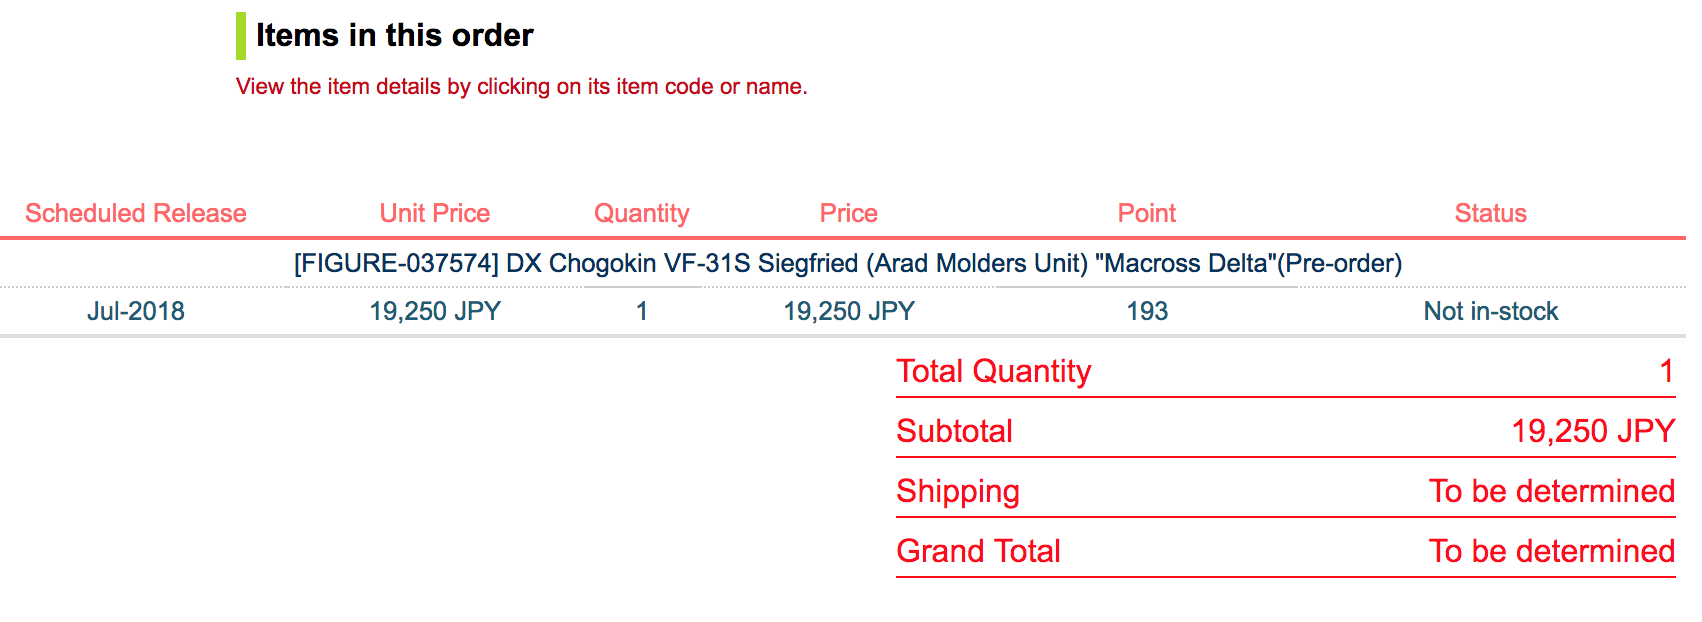Click the Status column header

pos(1491,213)
